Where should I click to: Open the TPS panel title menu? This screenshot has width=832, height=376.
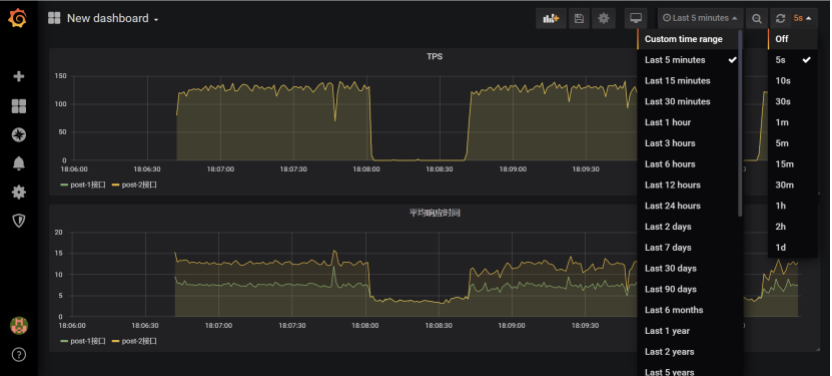(x=435, y=56)
